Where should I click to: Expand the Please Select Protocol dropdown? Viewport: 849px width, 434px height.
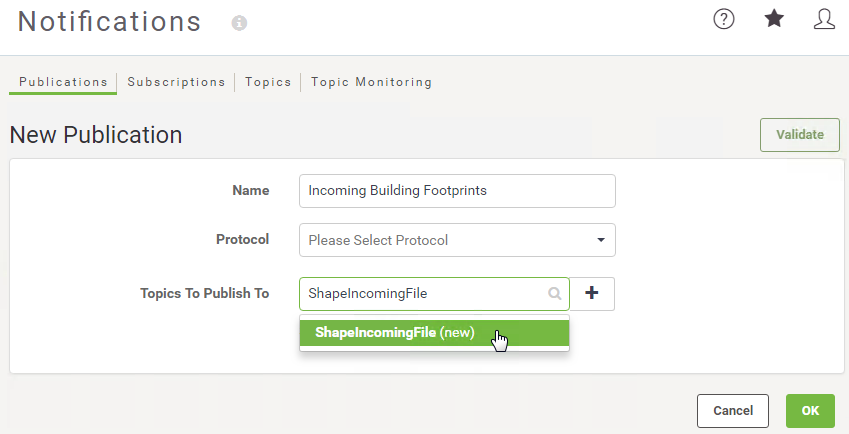(x=457, y=240)
